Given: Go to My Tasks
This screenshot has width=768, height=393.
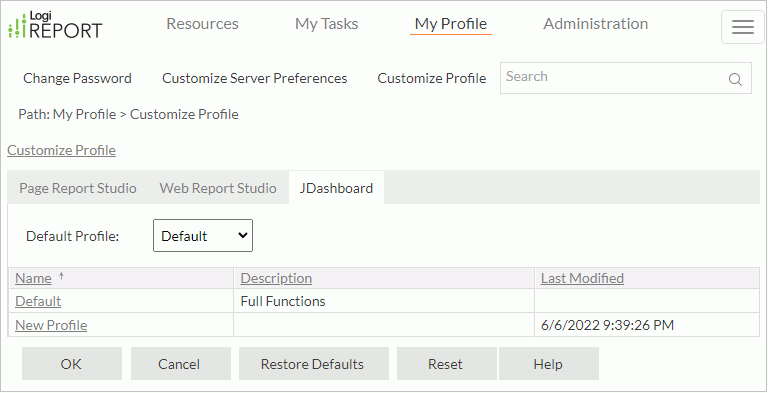Looking at the screenshot, I should coord(327,24).
